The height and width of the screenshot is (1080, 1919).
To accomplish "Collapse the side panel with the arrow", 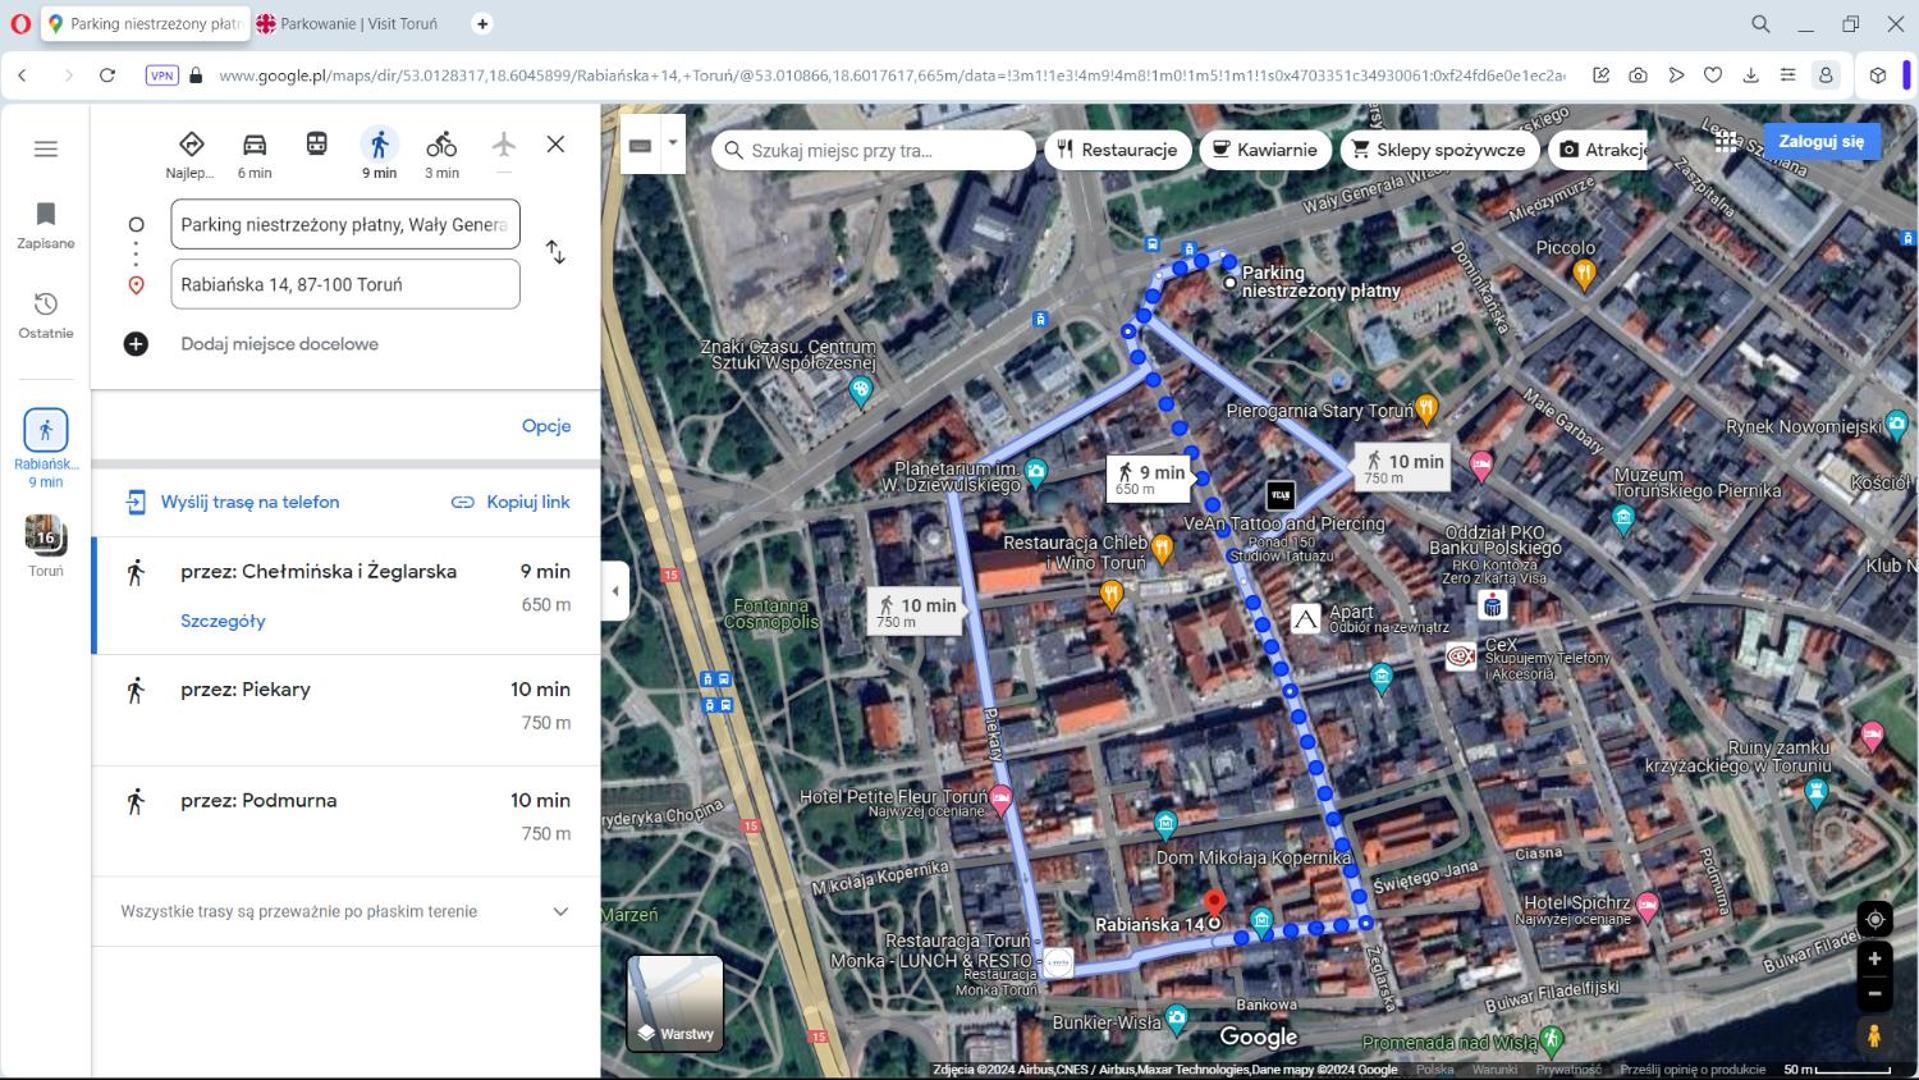I will 615,591.
